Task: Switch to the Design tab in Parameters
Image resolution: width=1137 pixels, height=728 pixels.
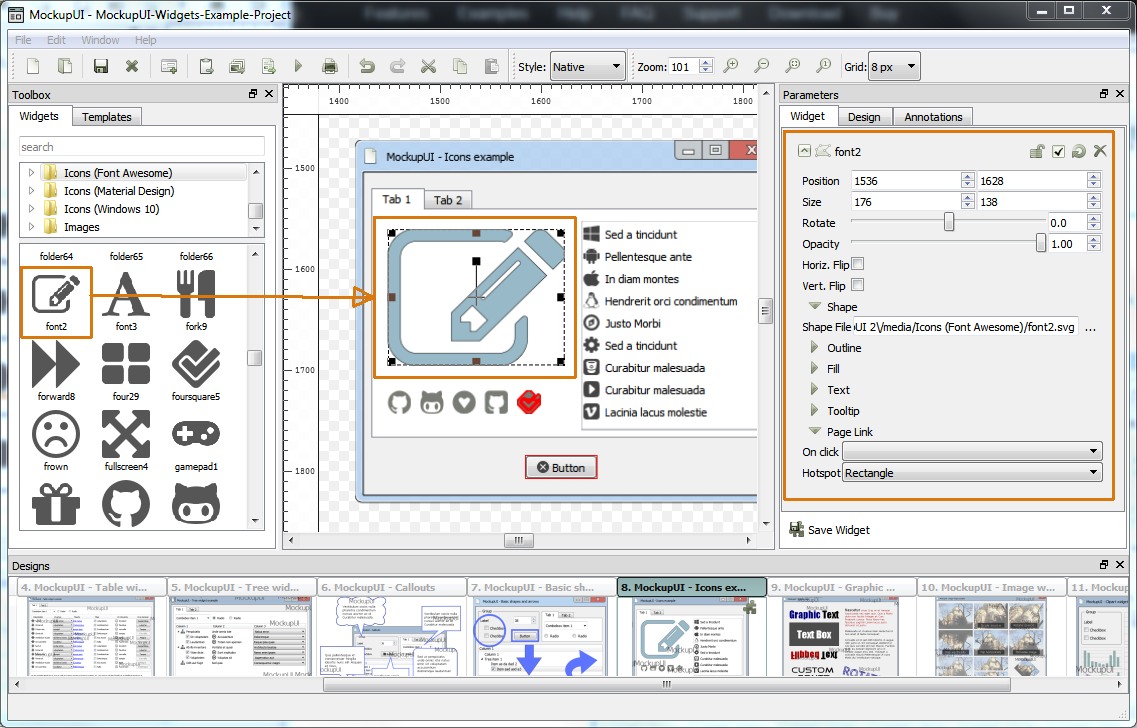Action: pyautogui.click(x=864, y=117)
